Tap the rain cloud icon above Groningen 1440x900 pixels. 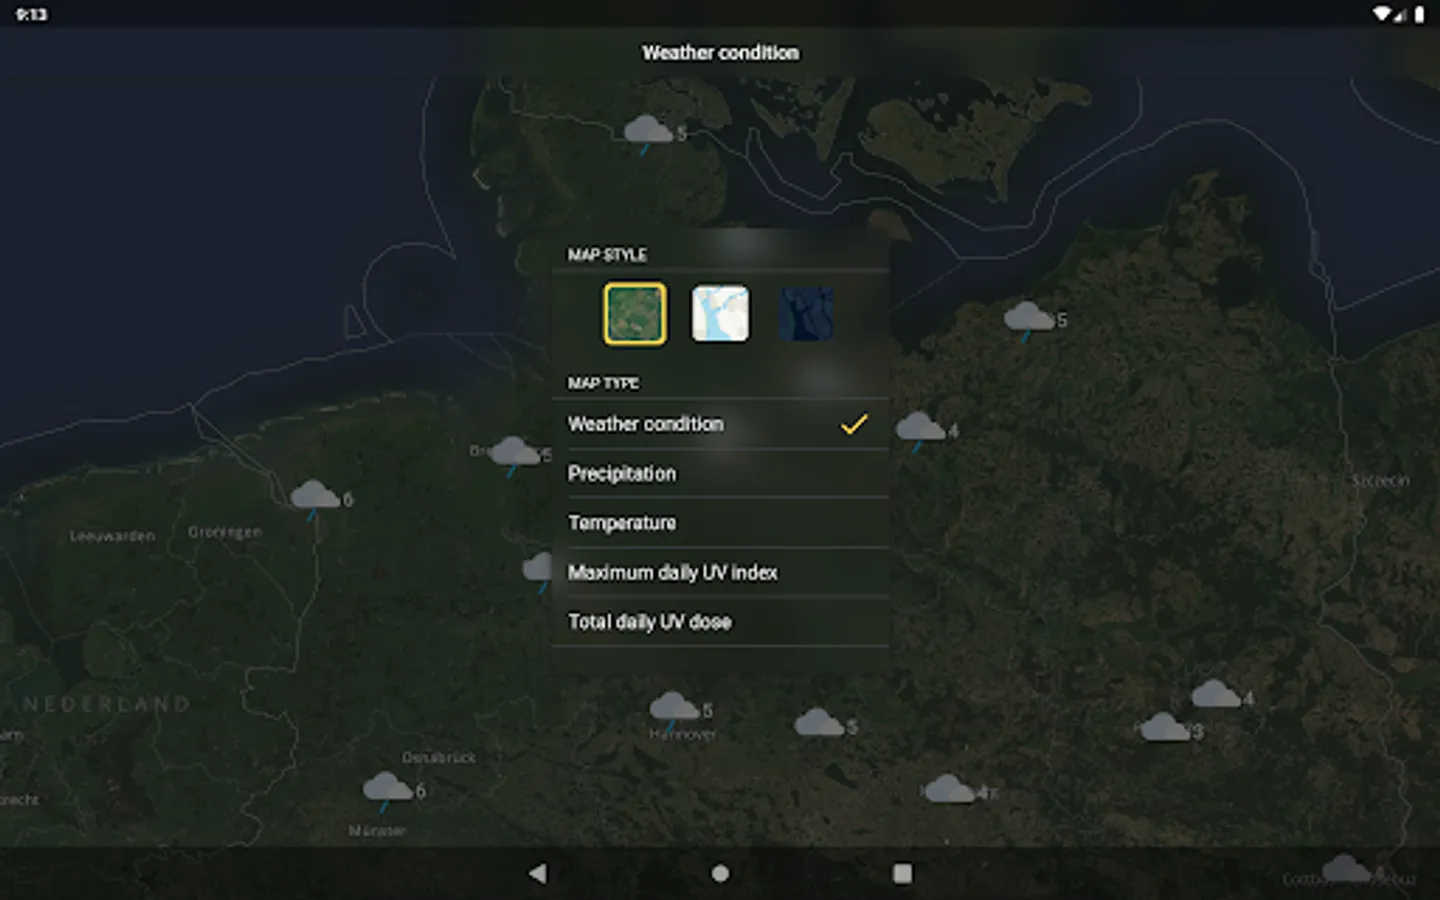(315, 499)
